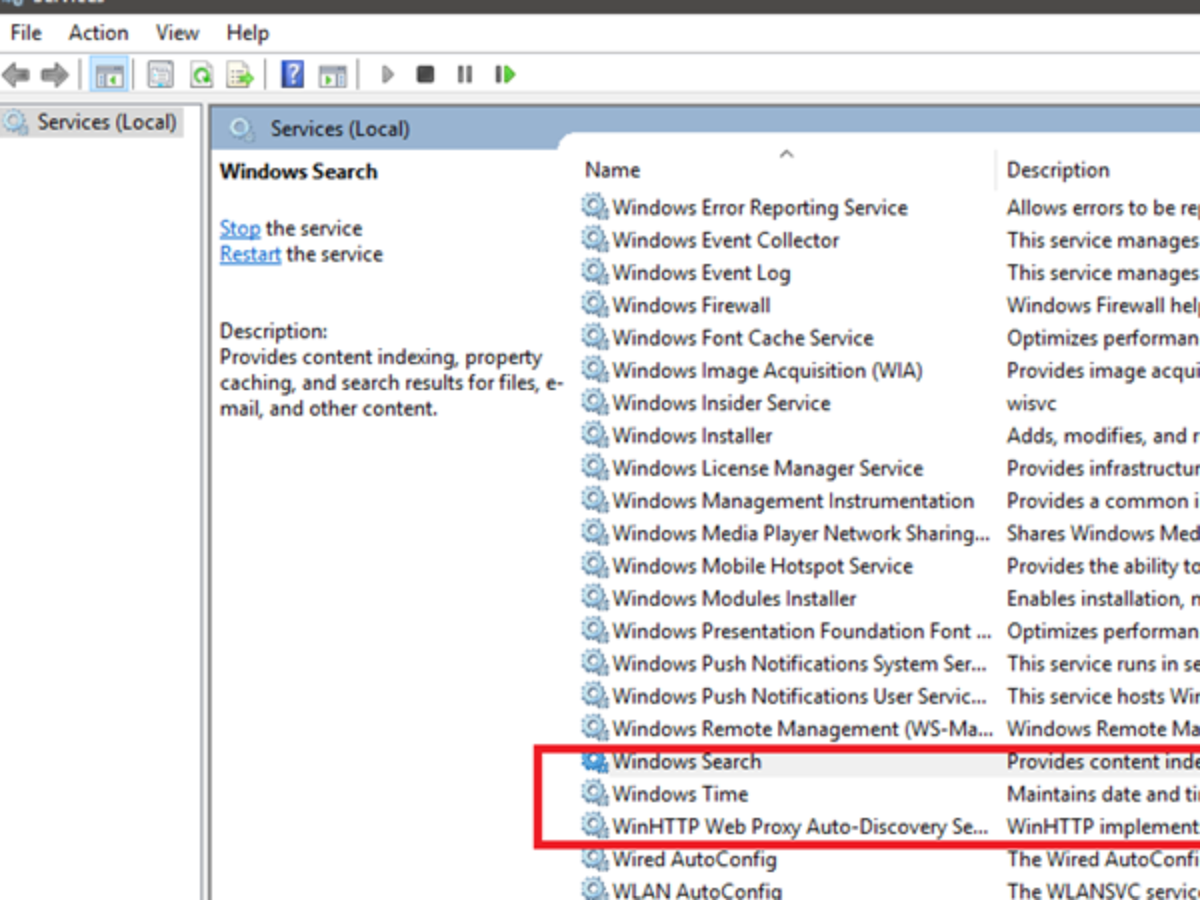The width and height of the screenshot is (1200, 900).
Task: Click the Restart the service link
Action: tap(250, 254)
